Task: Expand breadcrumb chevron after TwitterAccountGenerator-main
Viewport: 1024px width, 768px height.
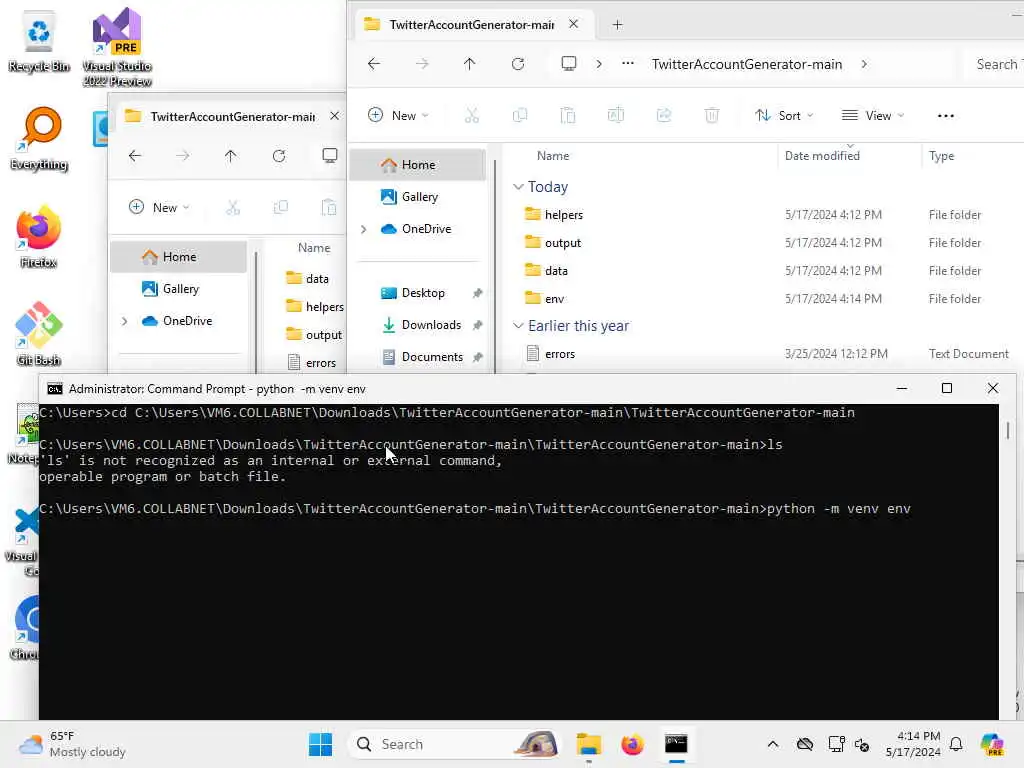Action: coord(864,64)
